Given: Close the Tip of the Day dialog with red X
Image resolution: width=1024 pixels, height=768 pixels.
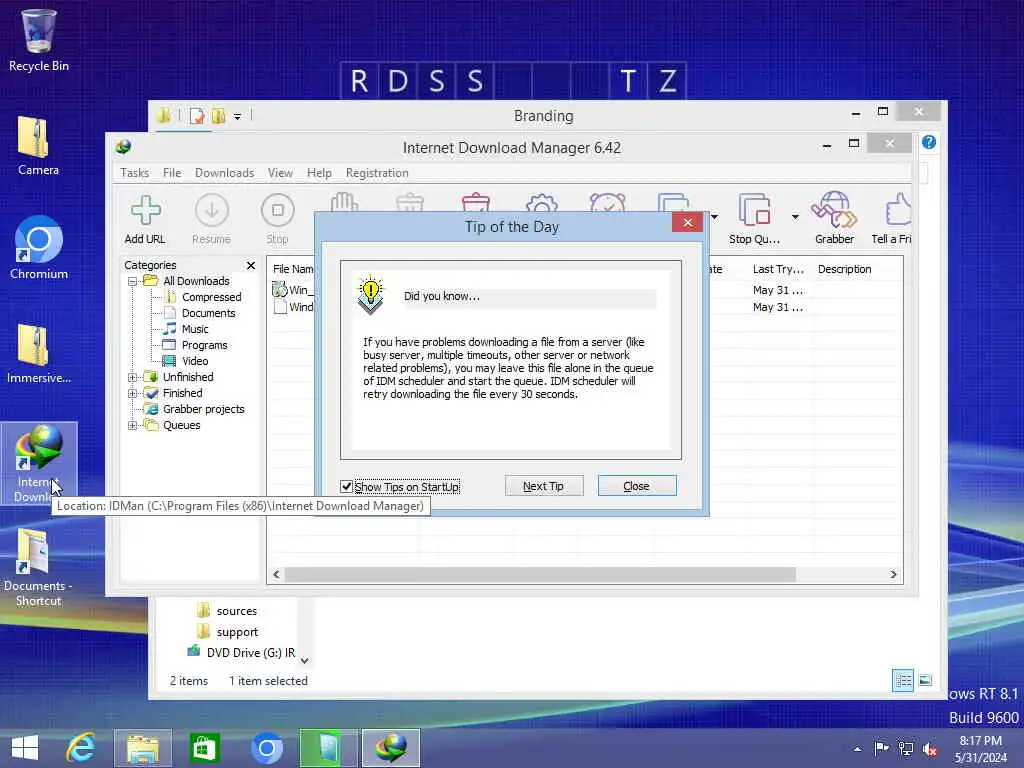Looking at the screenshot, I should 687,223.
